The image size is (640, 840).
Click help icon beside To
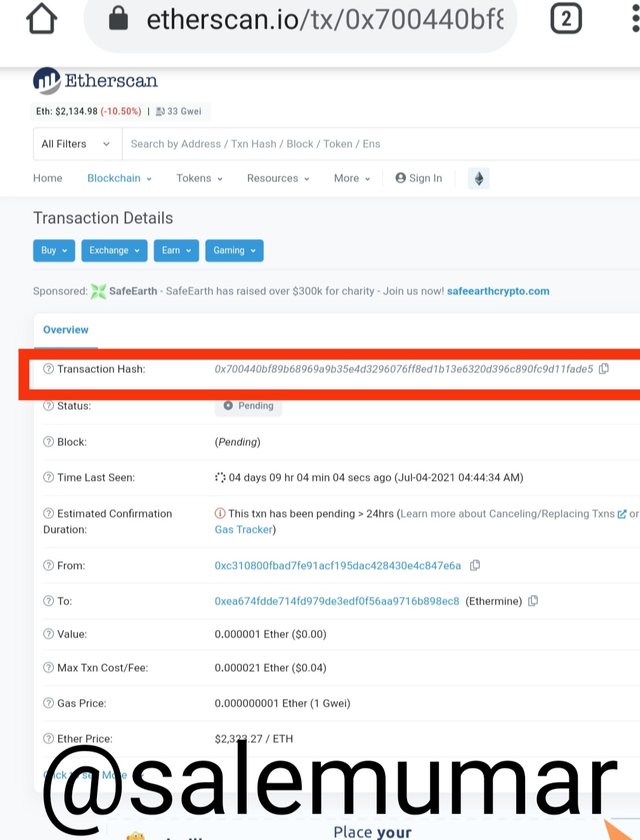(48, 601)
